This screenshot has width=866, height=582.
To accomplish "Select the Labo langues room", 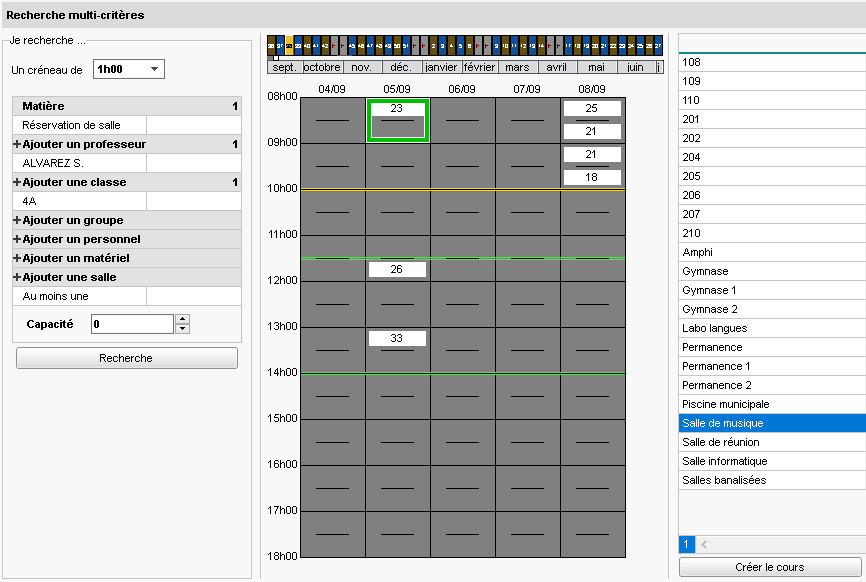I will coord(772,328).
